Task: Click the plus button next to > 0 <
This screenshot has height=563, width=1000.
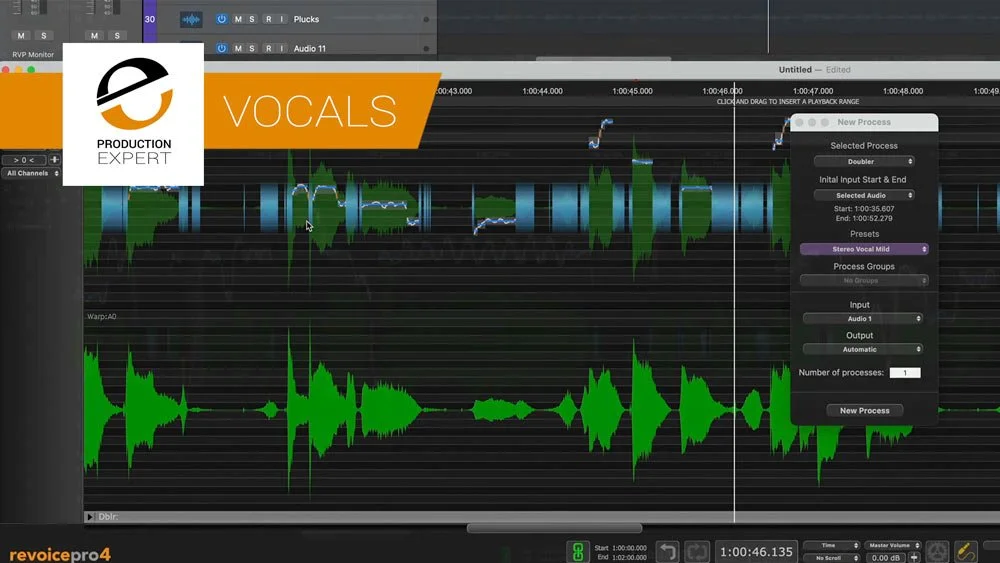Action: coord(54,159)
